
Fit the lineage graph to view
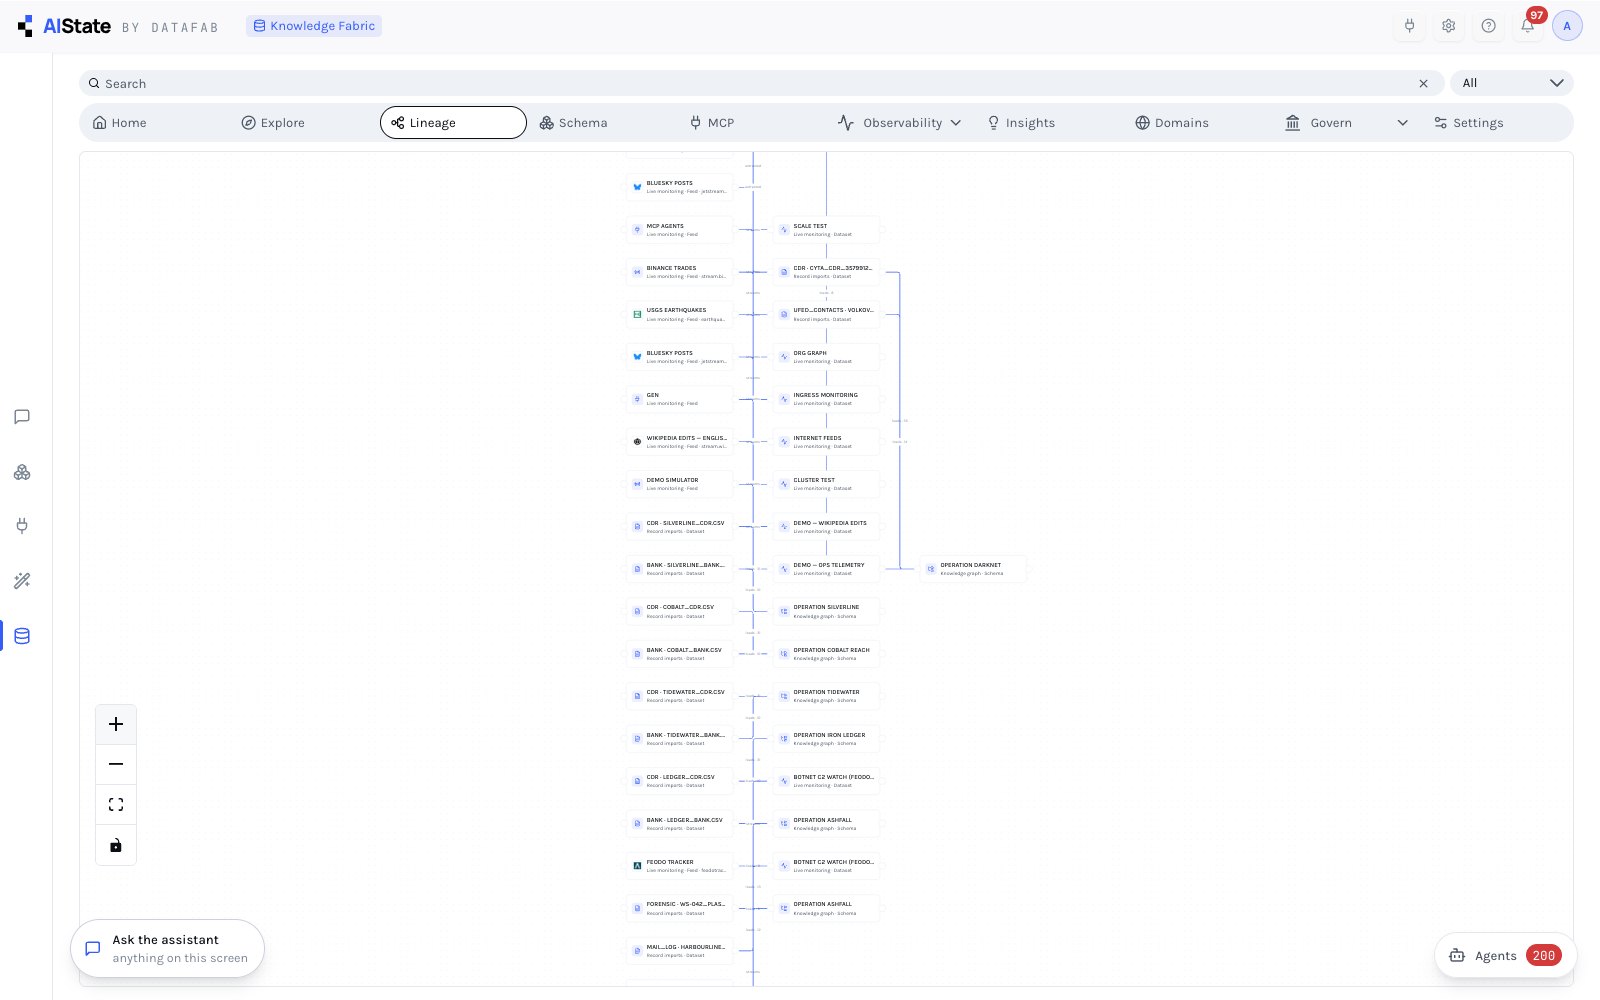tap(116, 804)
